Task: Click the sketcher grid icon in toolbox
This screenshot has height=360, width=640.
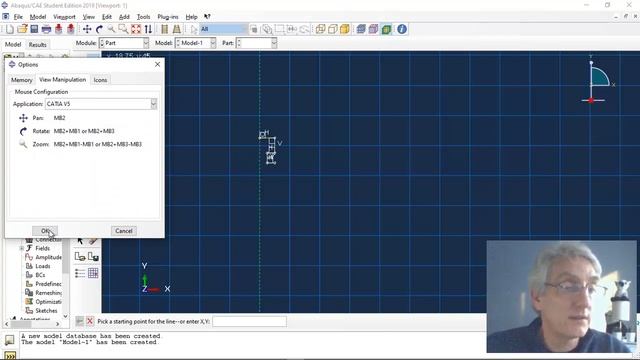Action: coord(93,273)
